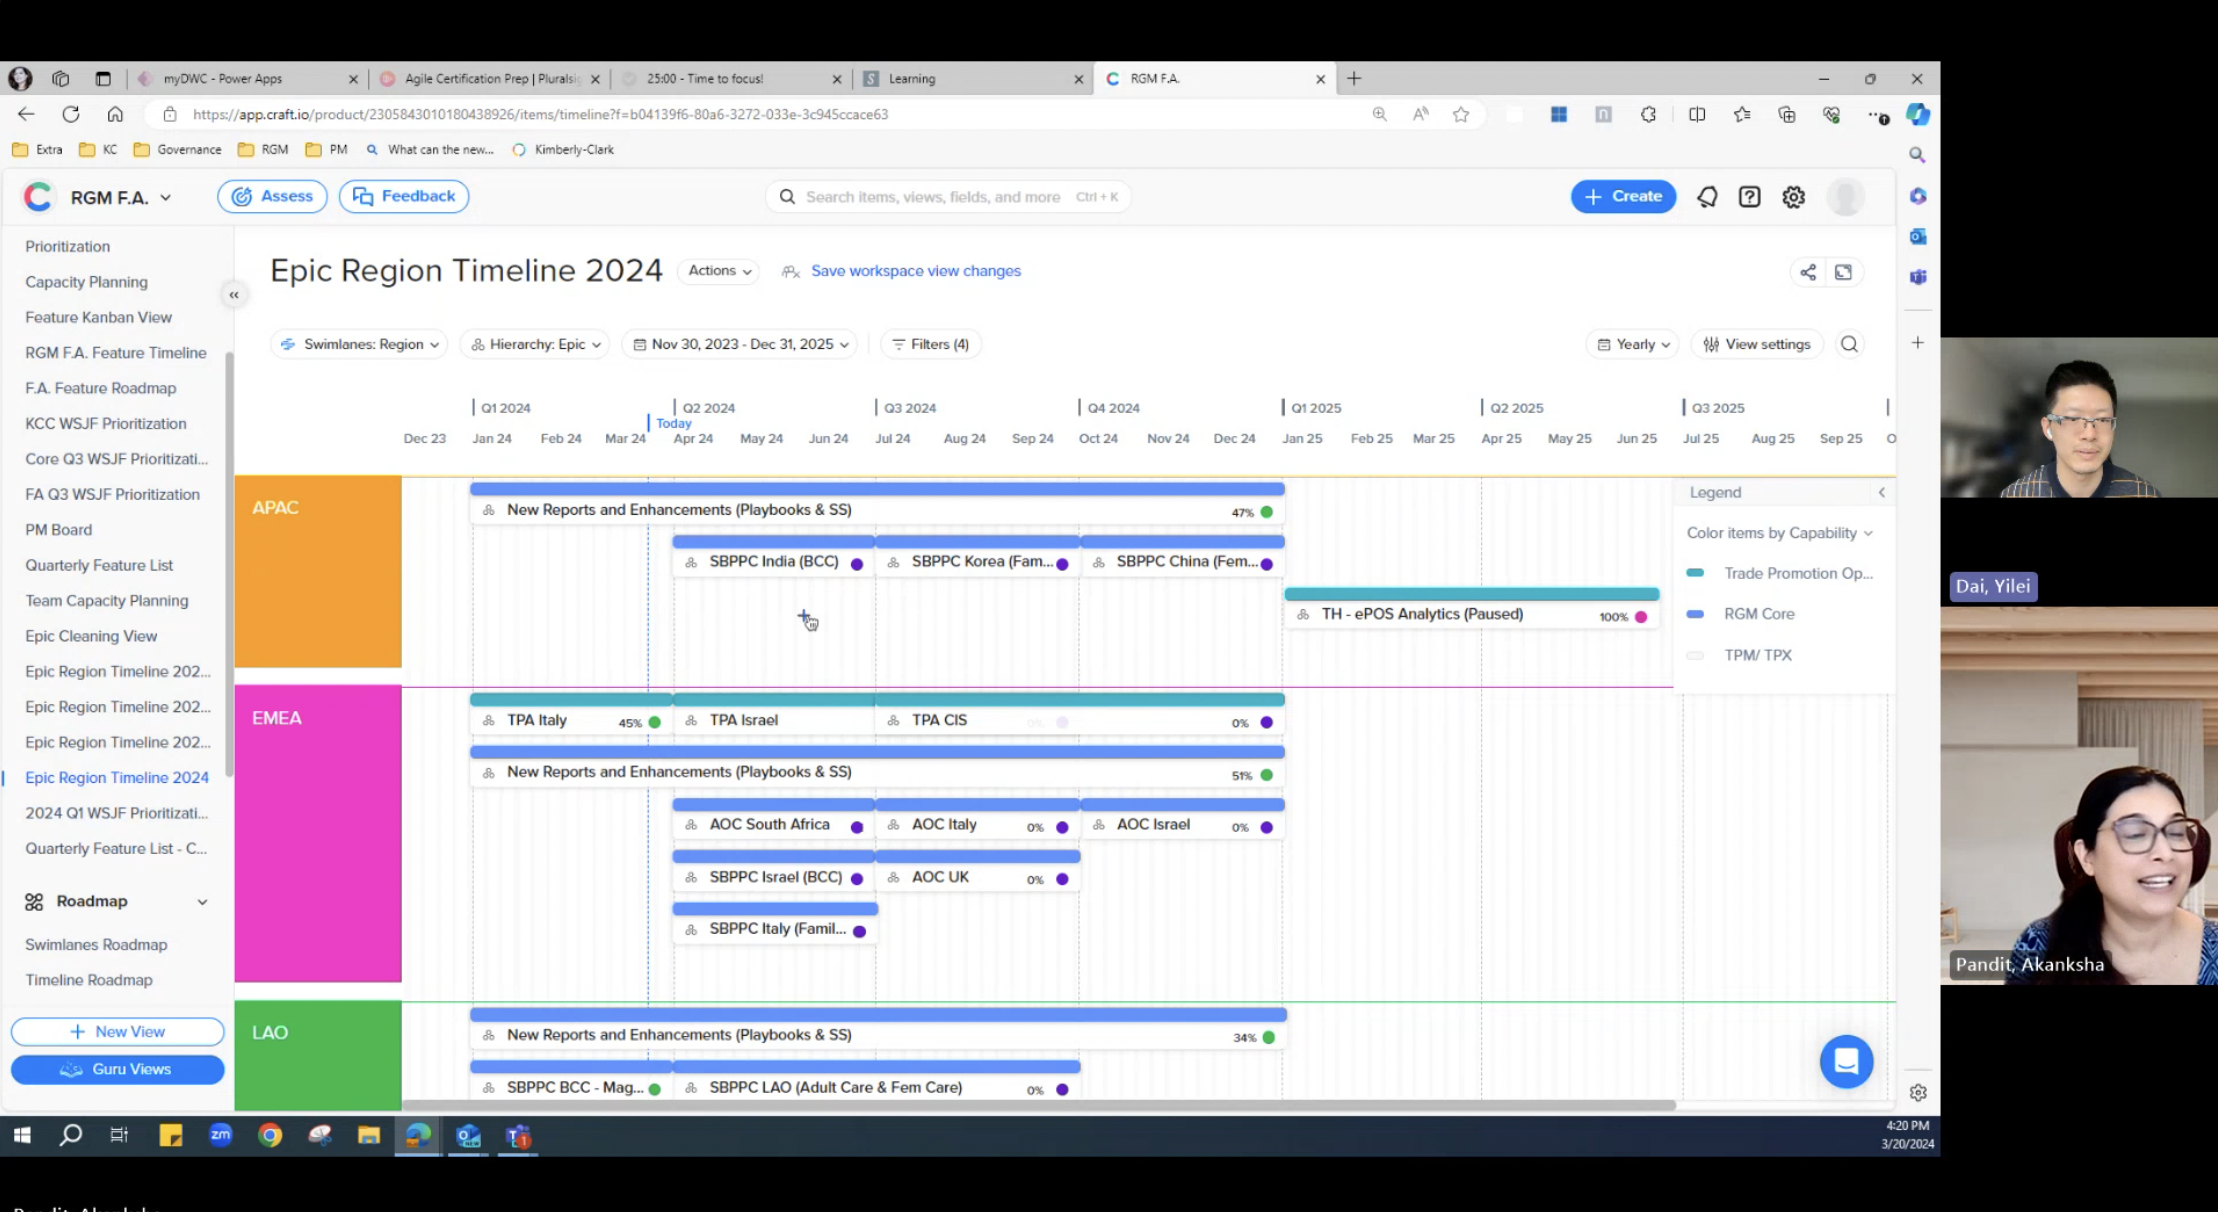Open the Feature Kanban View
Viewport: 2218px width, 1212px height.
pos(98,317)
